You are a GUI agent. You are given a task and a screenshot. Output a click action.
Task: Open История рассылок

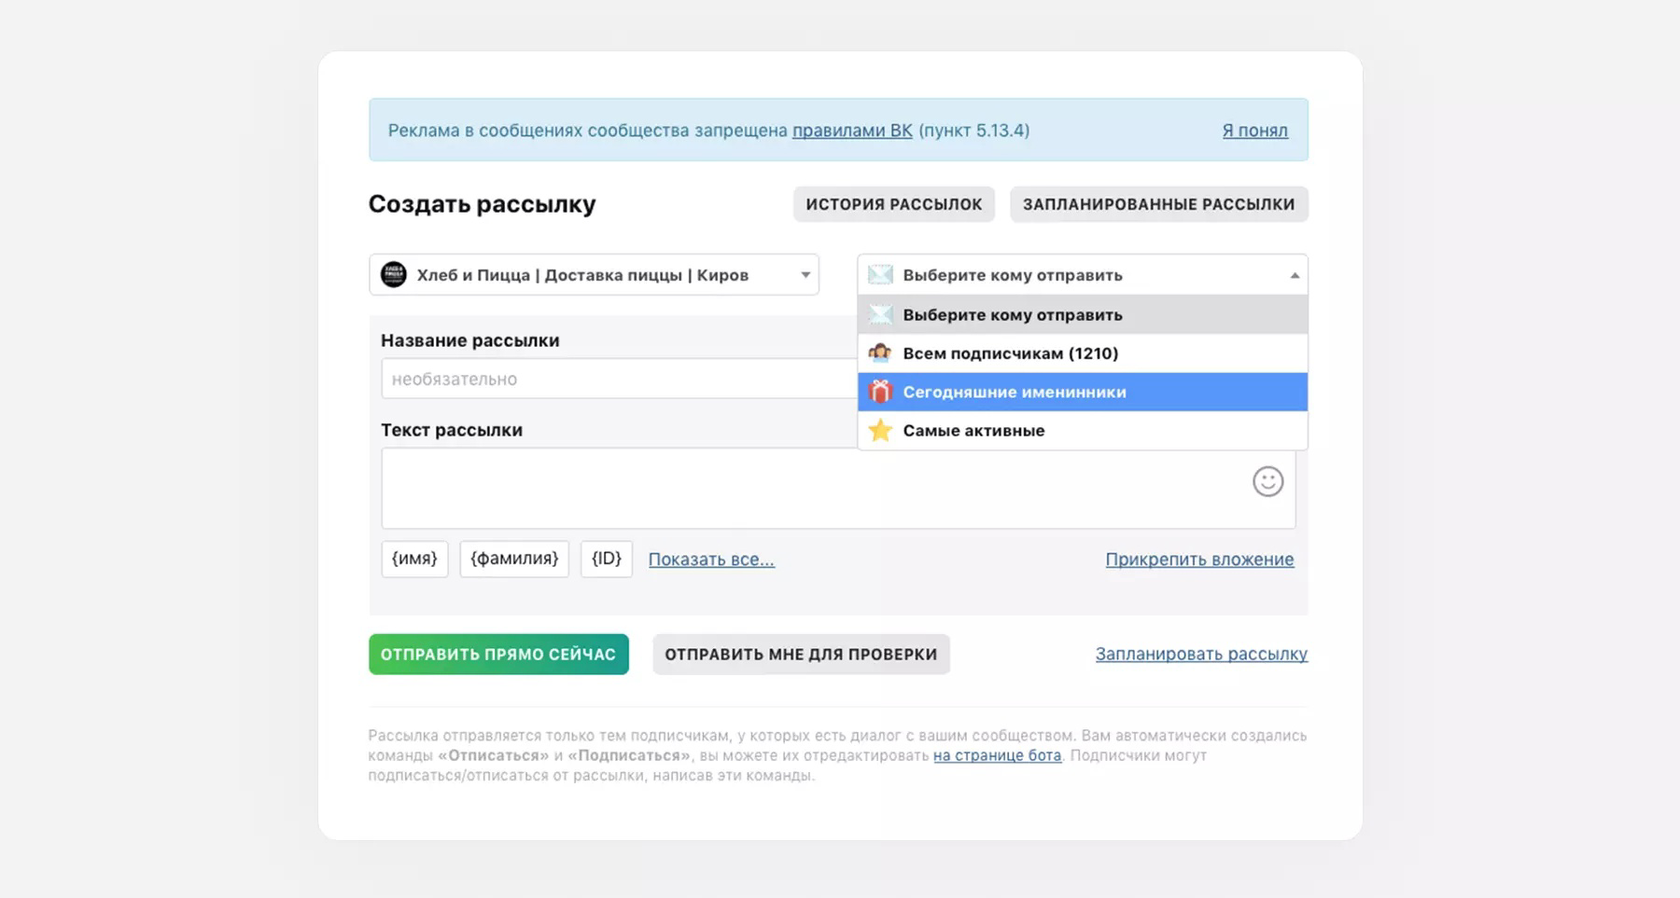coord(894,204)
